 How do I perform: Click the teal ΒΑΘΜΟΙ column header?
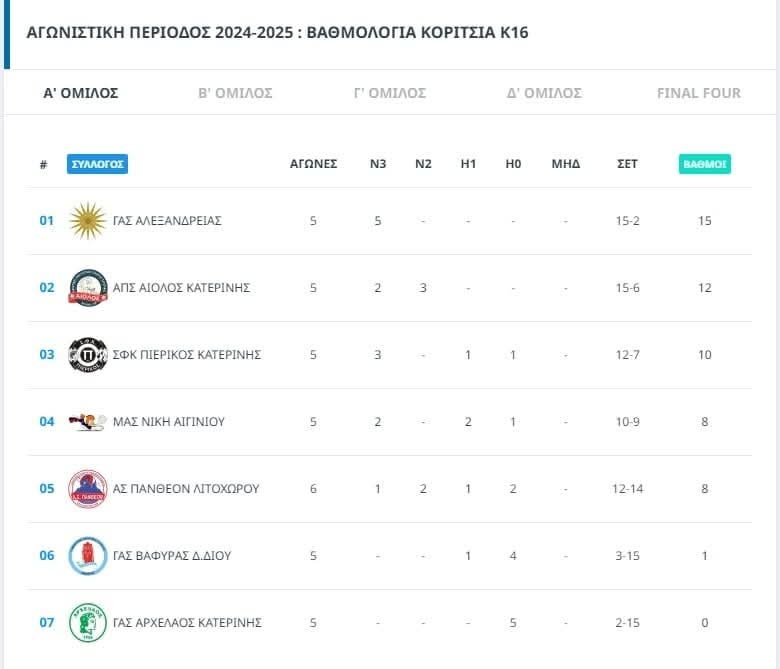(705, 164)
